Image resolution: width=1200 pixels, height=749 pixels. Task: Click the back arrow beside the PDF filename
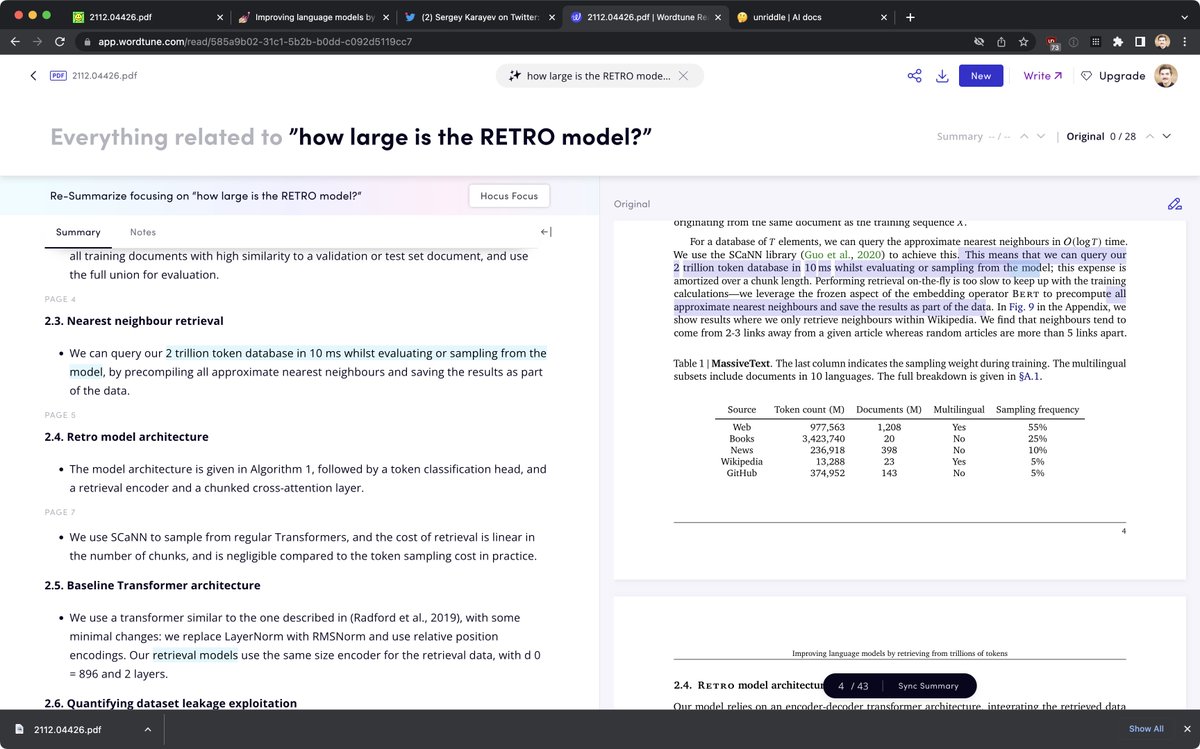tap(33, 76)
